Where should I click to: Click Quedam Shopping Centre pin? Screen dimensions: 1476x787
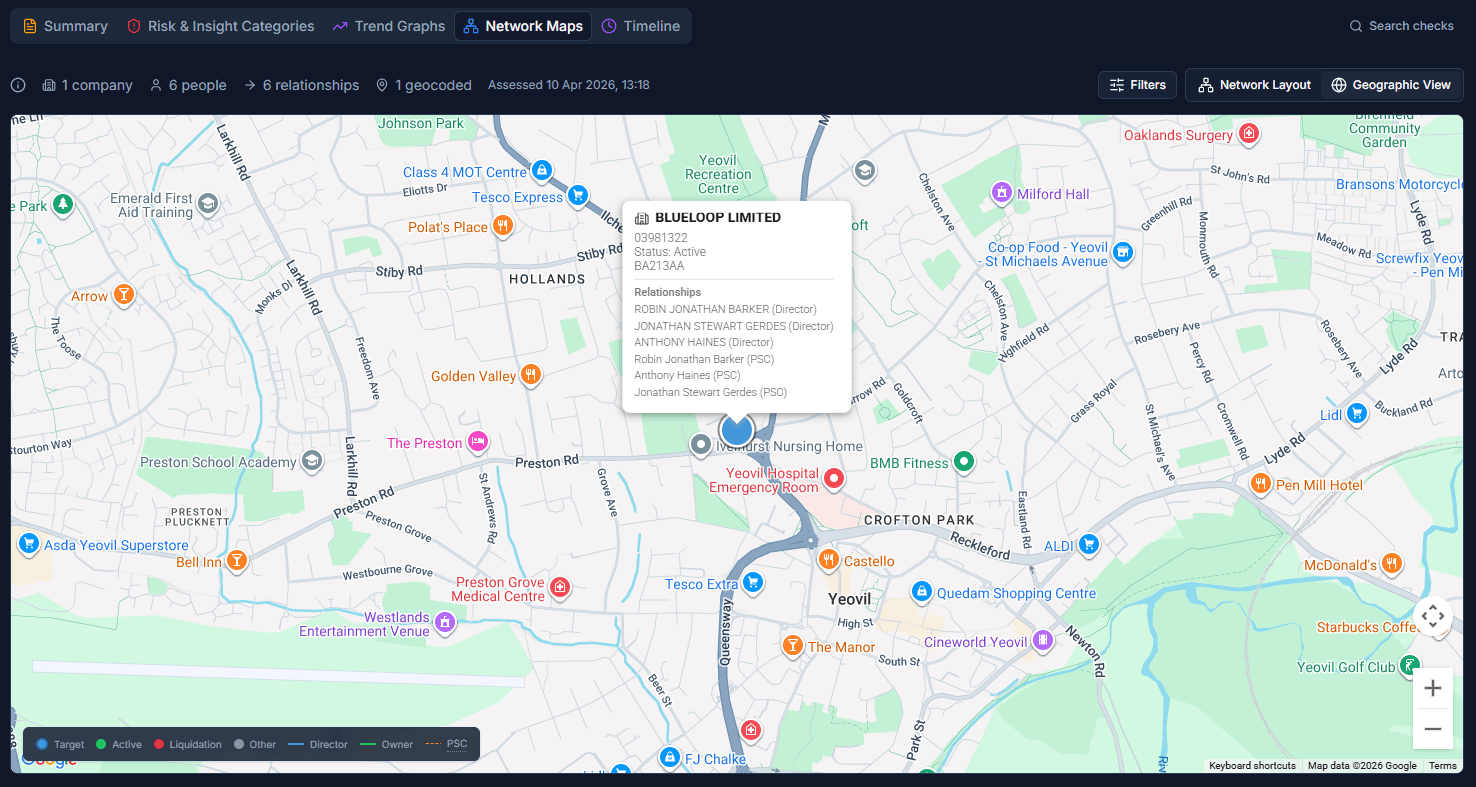click(921, 592)
